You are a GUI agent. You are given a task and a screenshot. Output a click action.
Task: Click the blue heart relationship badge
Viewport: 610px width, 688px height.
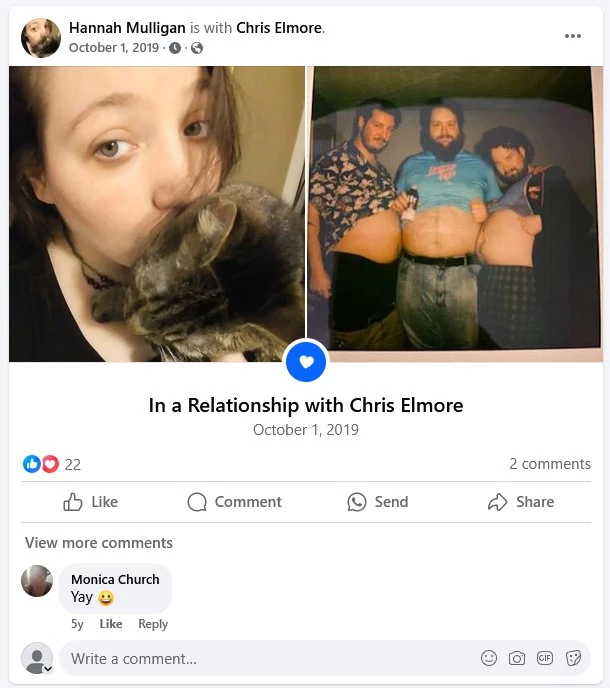point(306,362)
